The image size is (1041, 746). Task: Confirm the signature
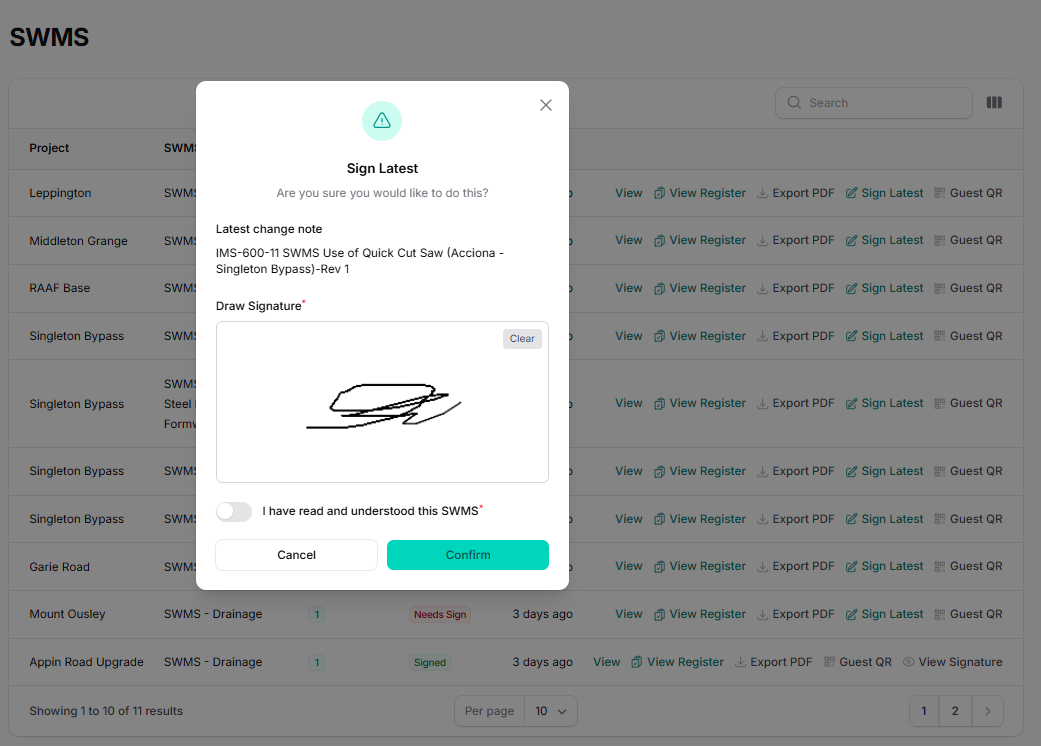click(x=467, y=555)
